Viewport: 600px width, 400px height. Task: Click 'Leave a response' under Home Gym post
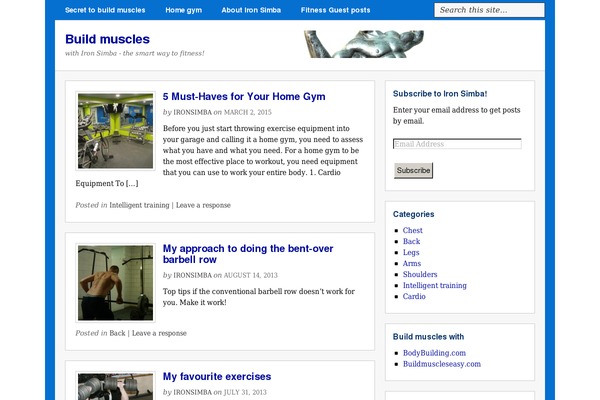click(x=203, y=205)
